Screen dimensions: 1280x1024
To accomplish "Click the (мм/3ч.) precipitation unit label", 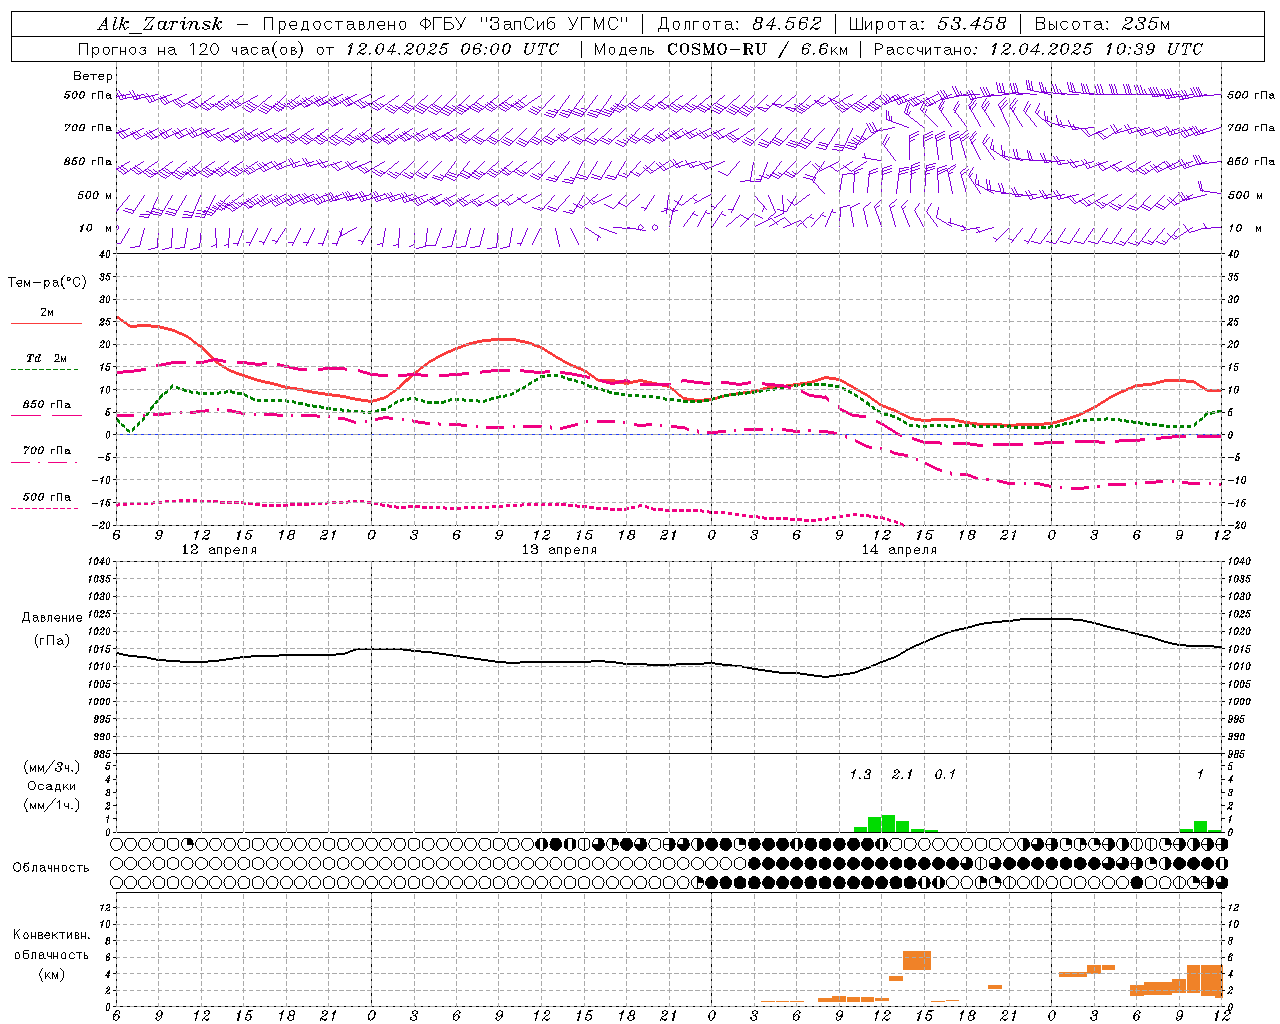I will click(x=51, y=767).
